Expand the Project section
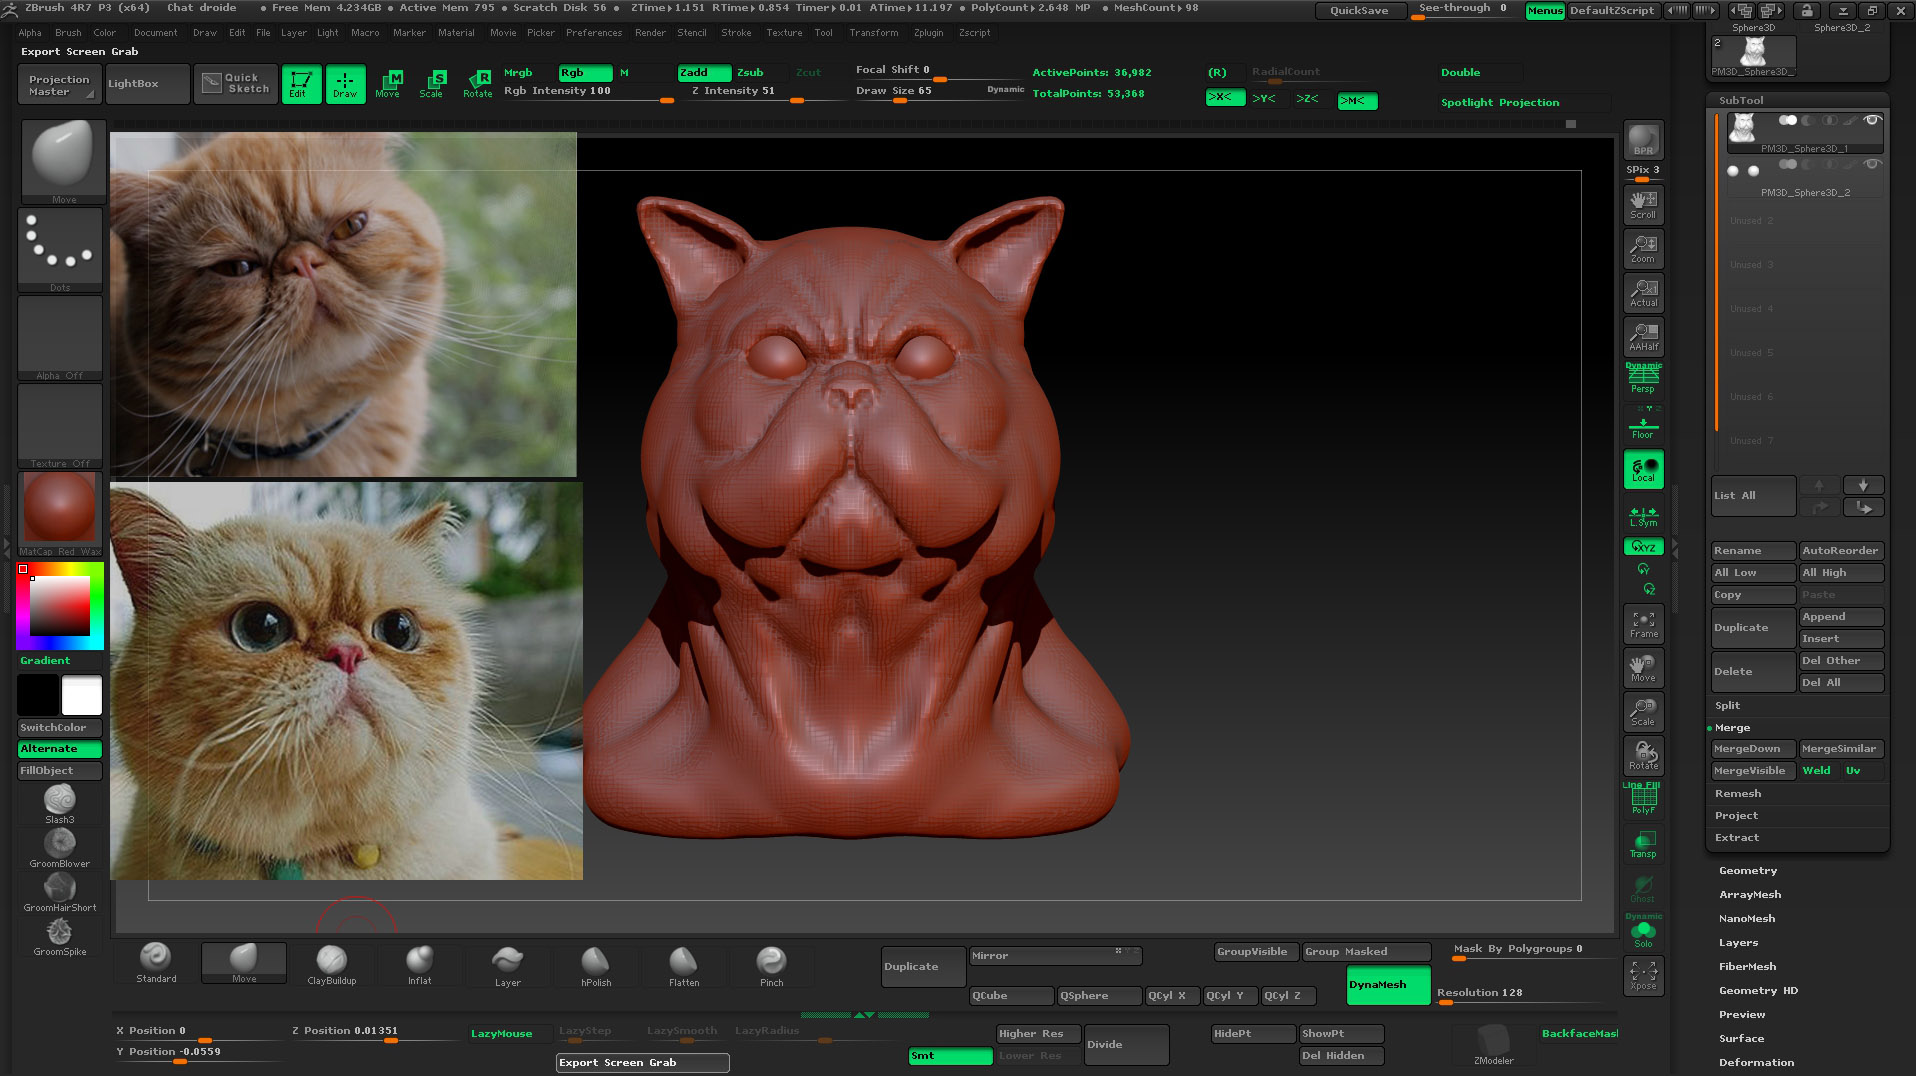Viewport: 1916px width, 1076px height. pos(1736,816)
